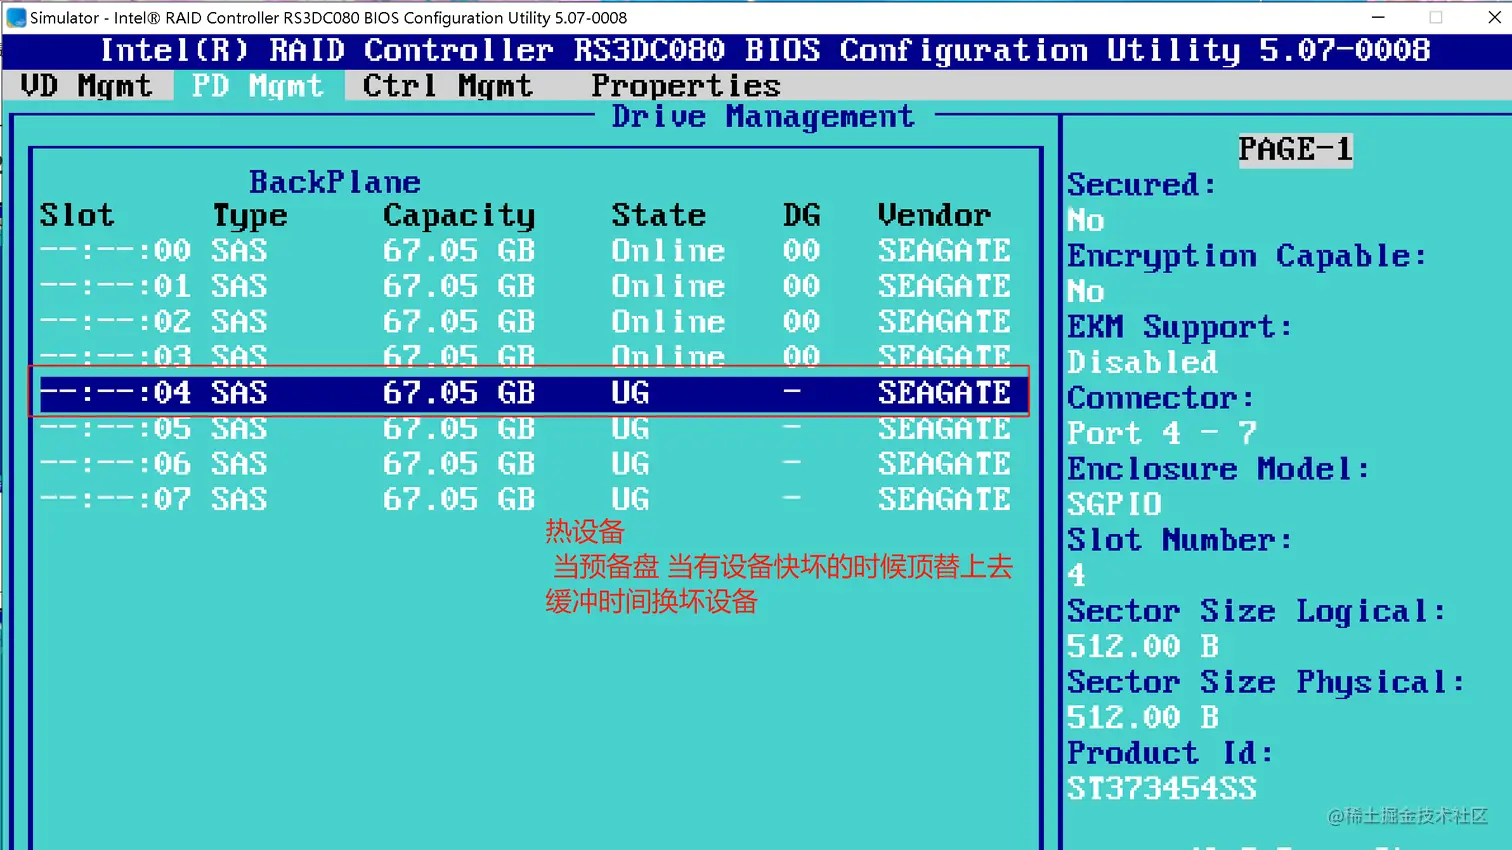Click the Drive Management panel title

click(763, 117)
